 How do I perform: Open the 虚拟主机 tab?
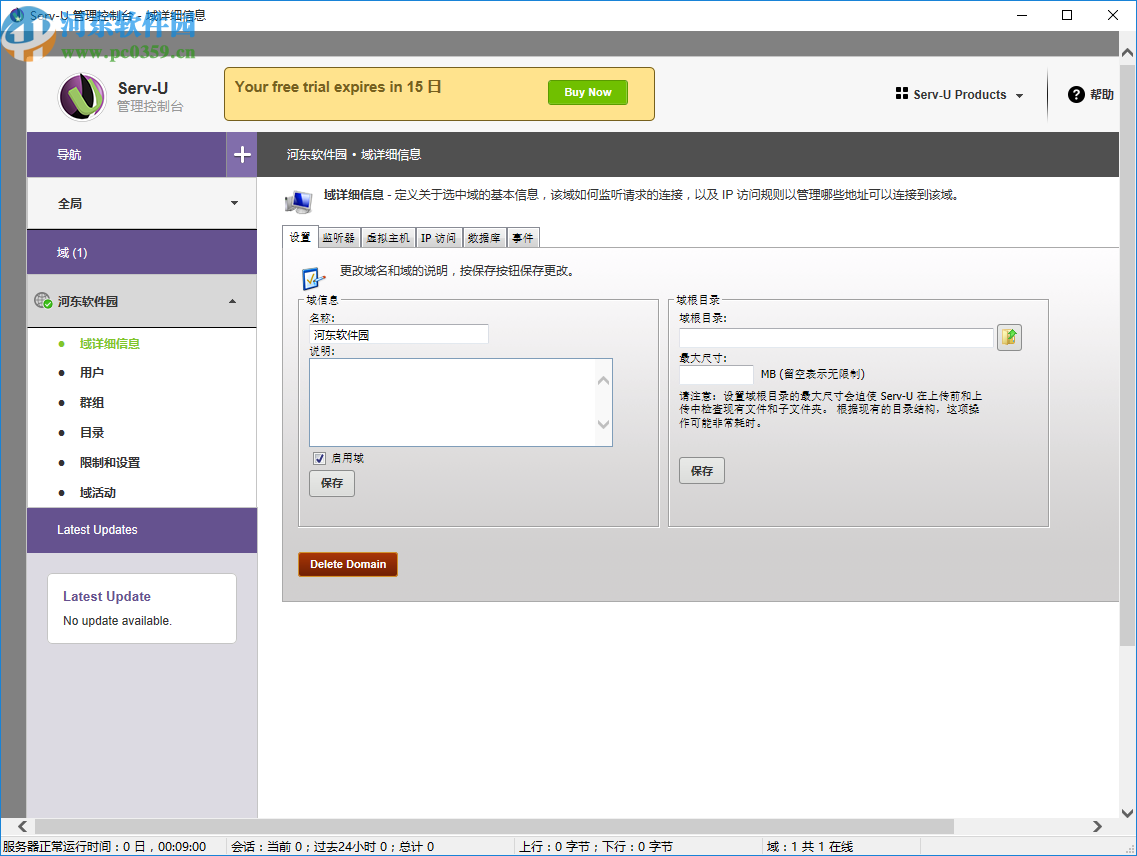tap(388, 238)
